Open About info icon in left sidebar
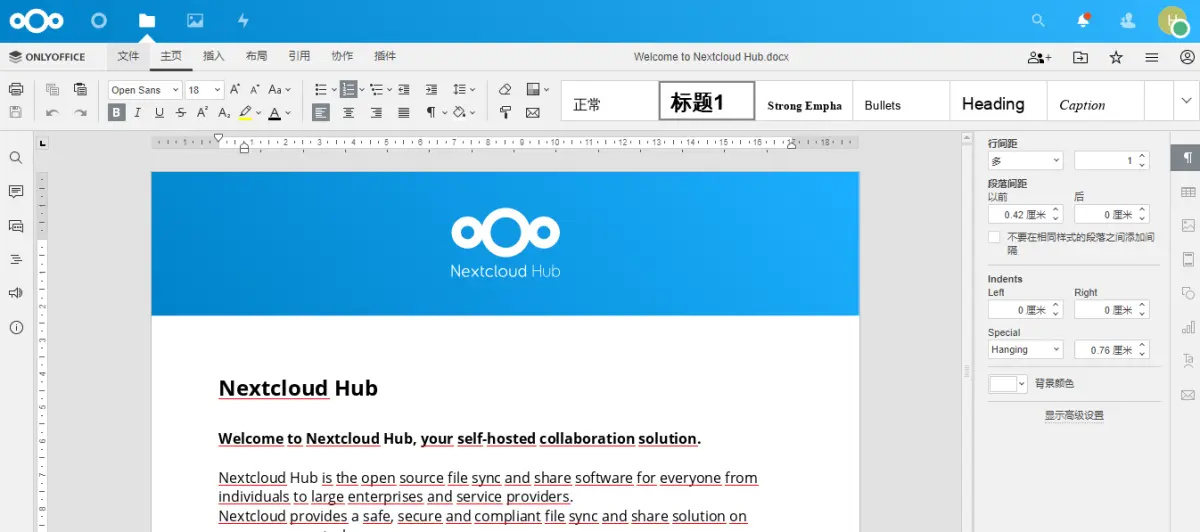The width and height of the screenshot is (1200, 532). (x=16, y=327)
